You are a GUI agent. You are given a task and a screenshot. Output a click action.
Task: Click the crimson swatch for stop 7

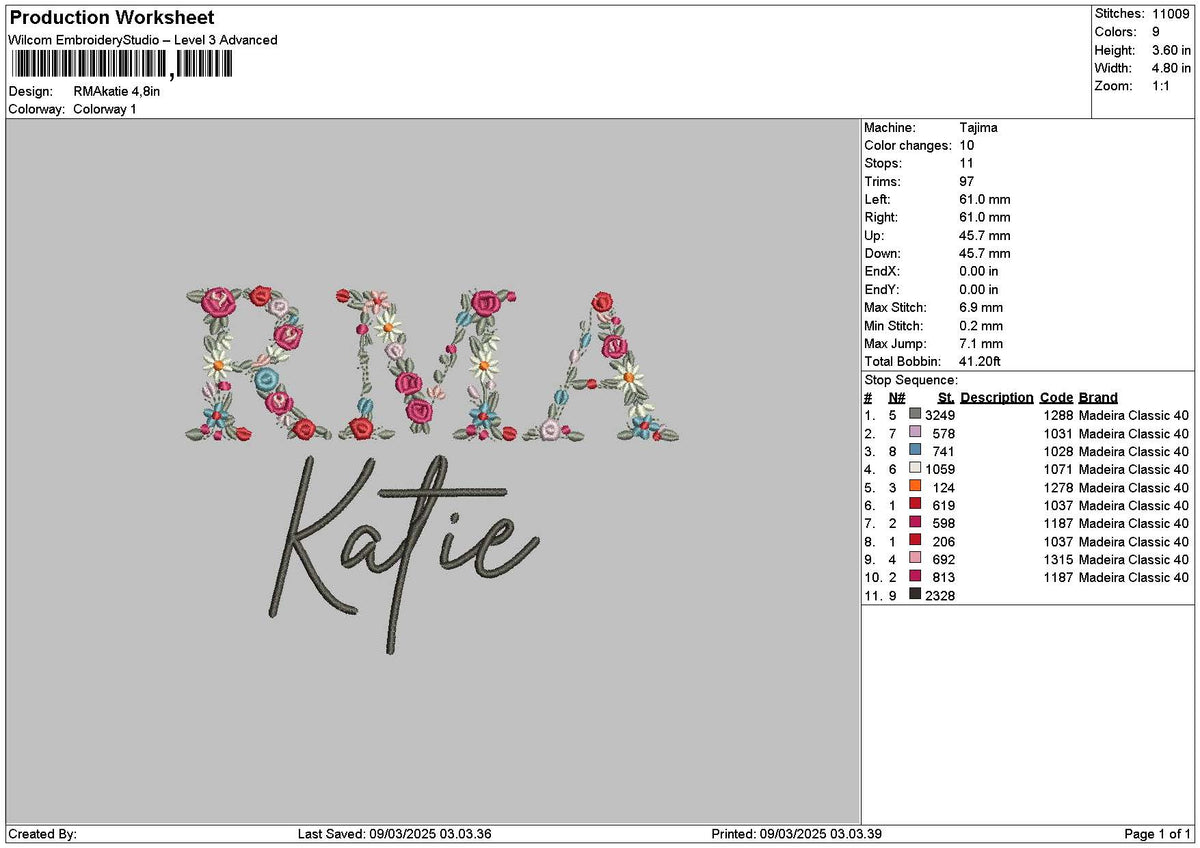(x=913, y=523)
